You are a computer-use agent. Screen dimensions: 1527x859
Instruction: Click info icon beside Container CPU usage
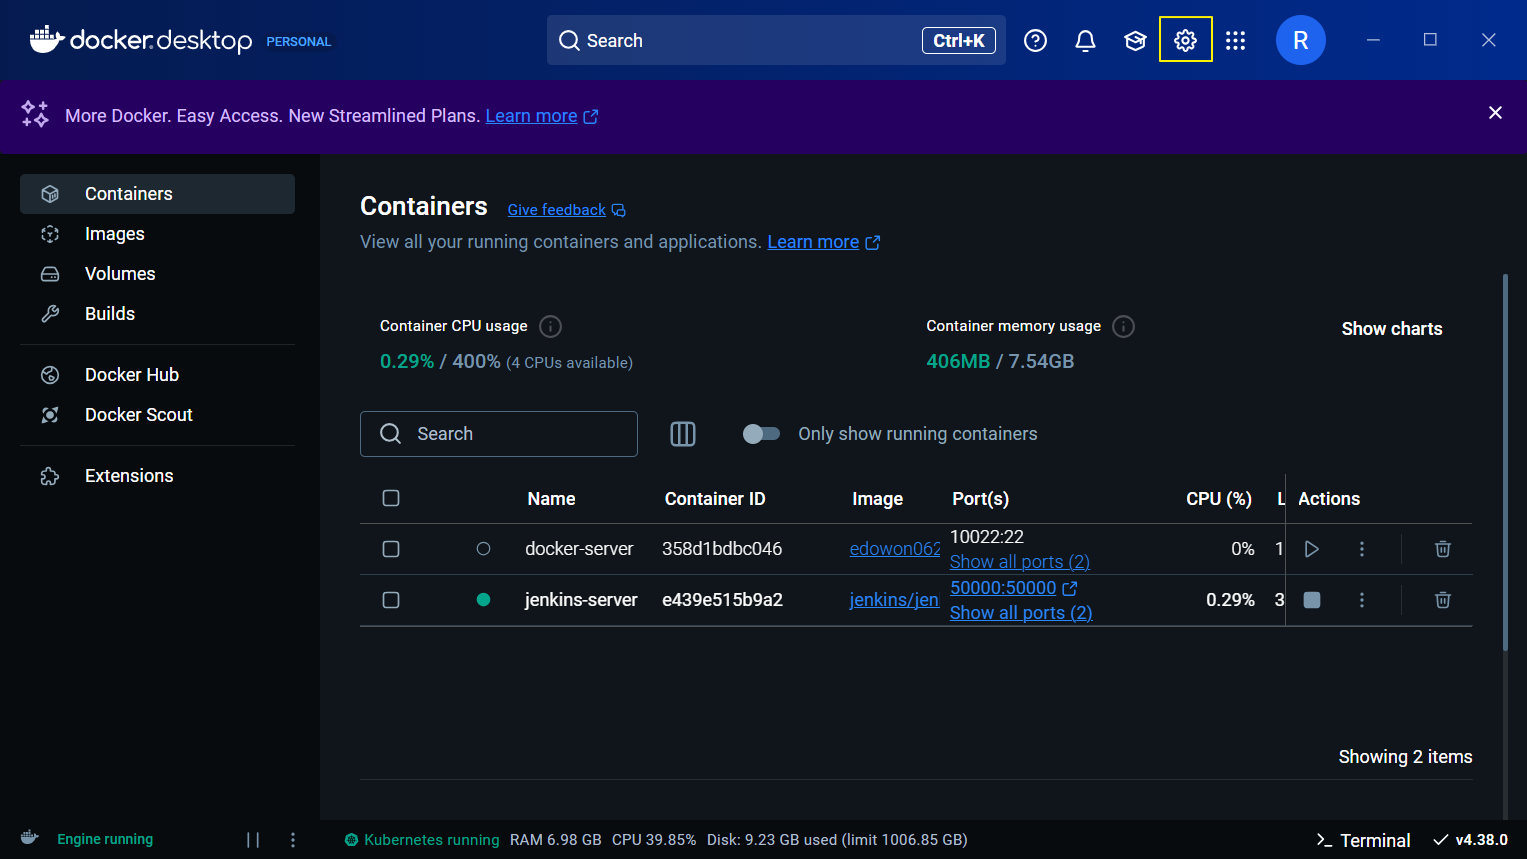click(x=550, y=326)
